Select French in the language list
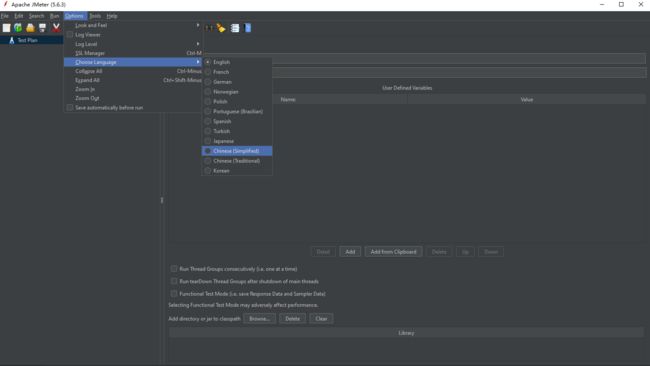Screen dimensions: 650x366 (237, 72)
